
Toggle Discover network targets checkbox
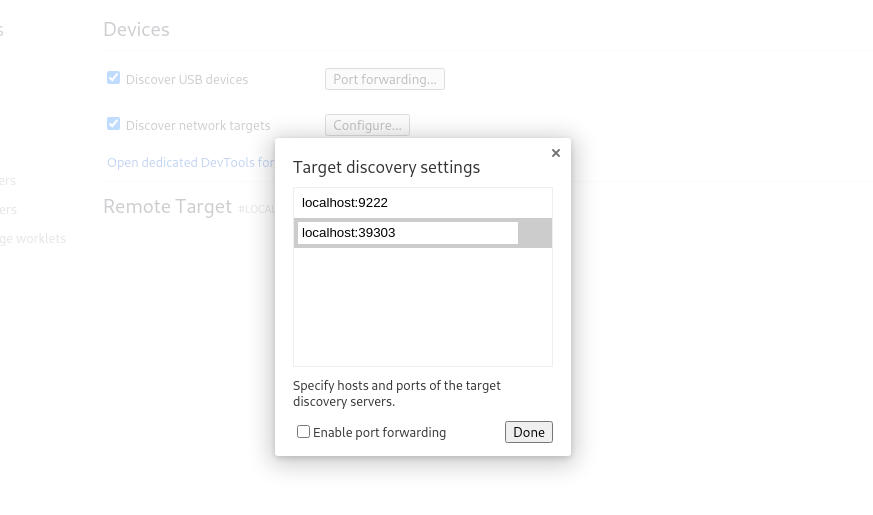[113, 124]
